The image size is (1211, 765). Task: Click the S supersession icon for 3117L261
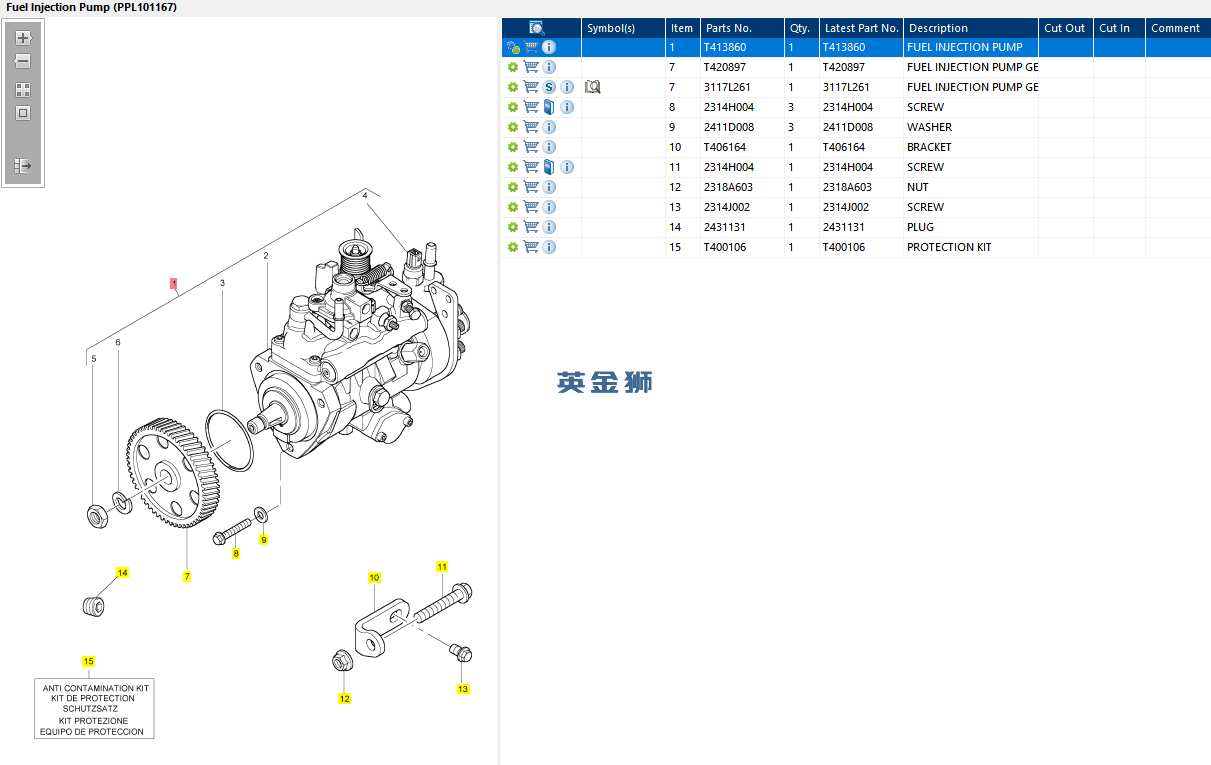[x=549, y=87]
